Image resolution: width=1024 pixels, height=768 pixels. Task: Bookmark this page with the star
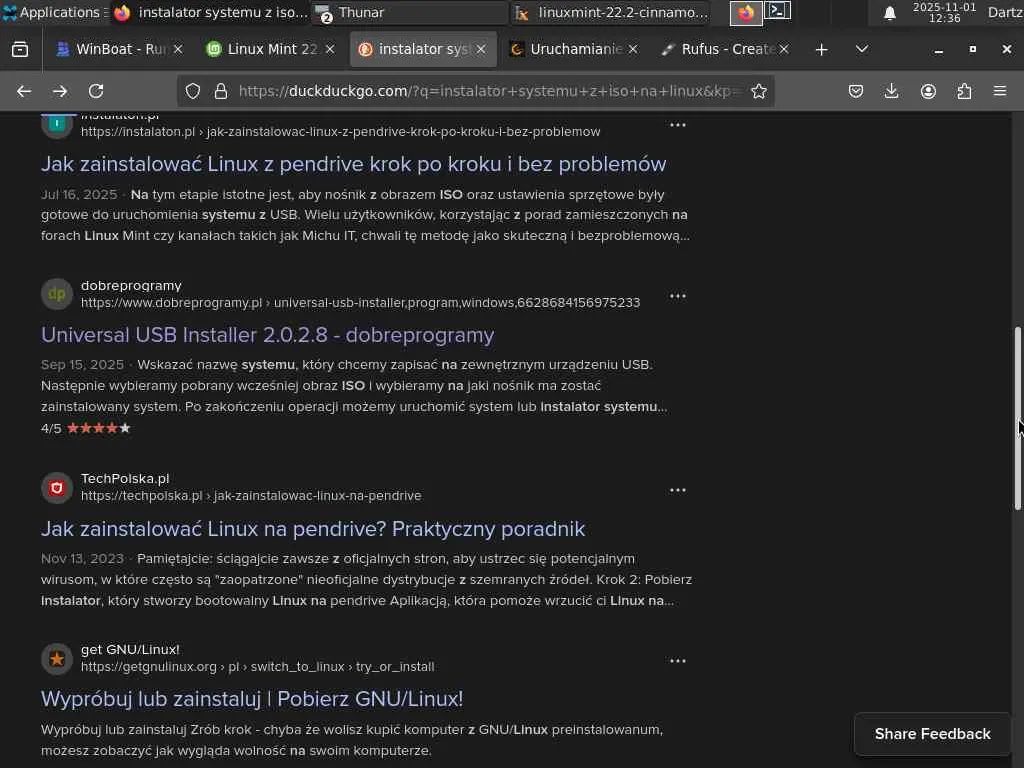(x=758, y=91)
